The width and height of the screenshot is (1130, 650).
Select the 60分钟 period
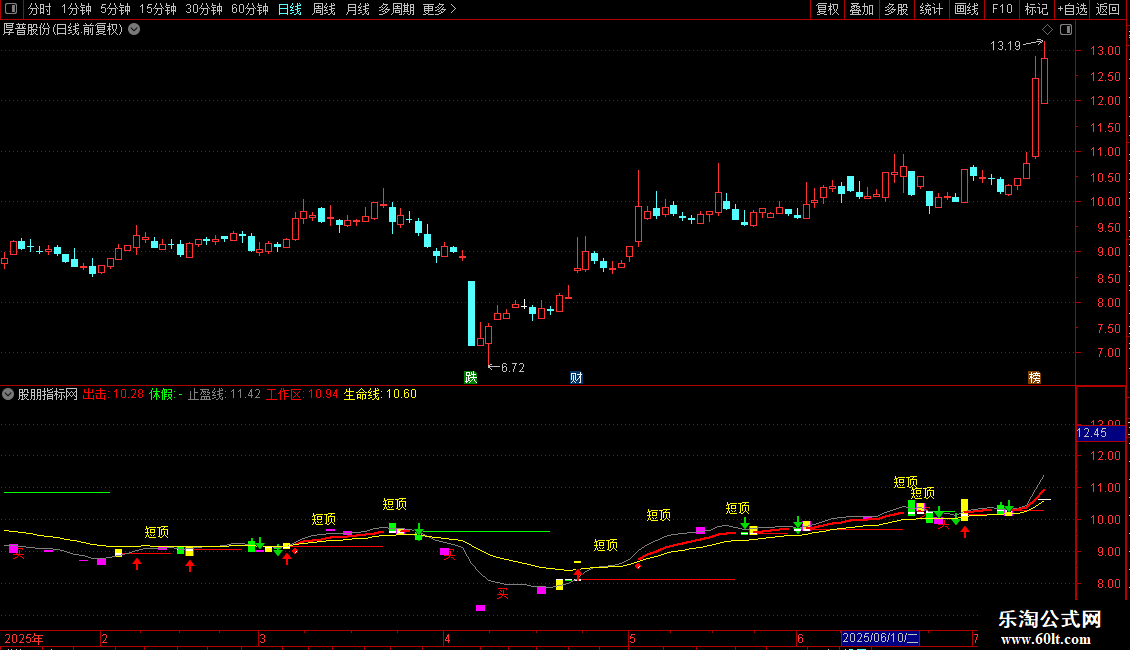[250, 9]
